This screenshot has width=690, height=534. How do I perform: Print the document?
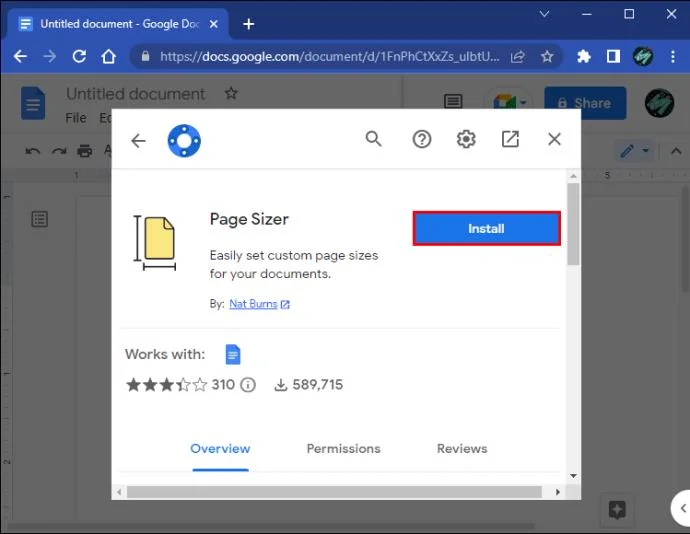tap(84, 151)
